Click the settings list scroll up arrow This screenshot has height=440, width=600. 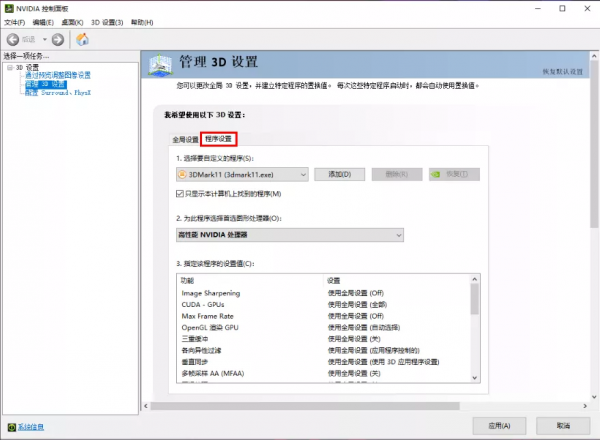click(x=474, y=279)
